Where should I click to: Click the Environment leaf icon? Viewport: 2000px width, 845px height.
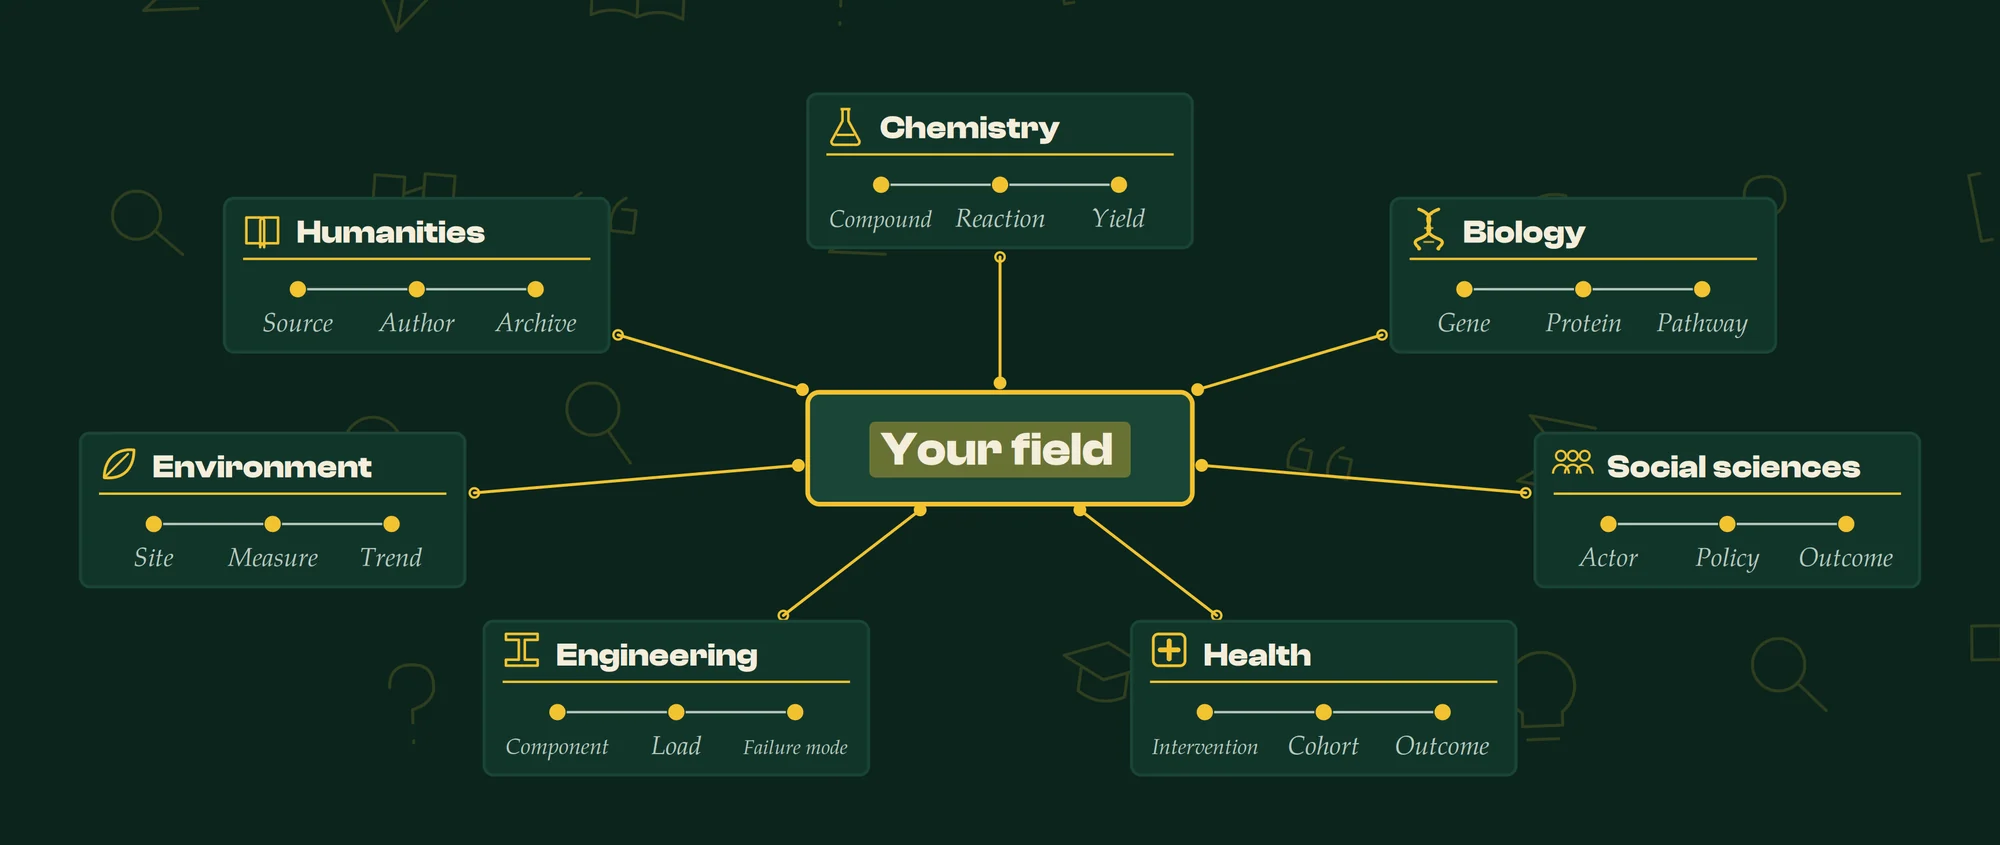[x=118, y=464]
